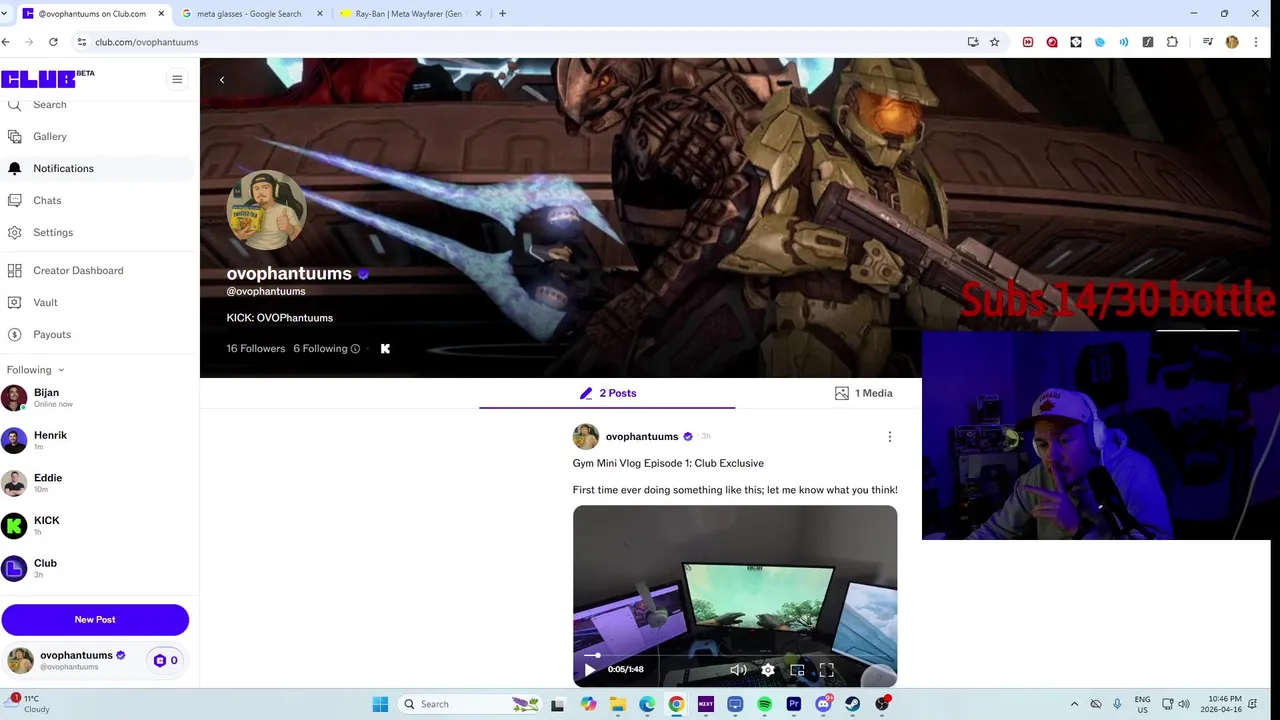Open Steam from the taskbar

click(x=852, y=704)
